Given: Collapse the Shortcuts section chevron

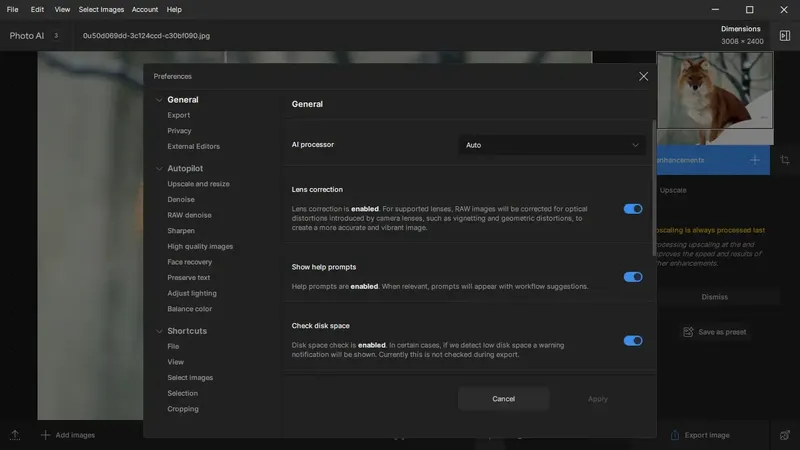Looking at the screenshot, I should (x=159, y=331).
